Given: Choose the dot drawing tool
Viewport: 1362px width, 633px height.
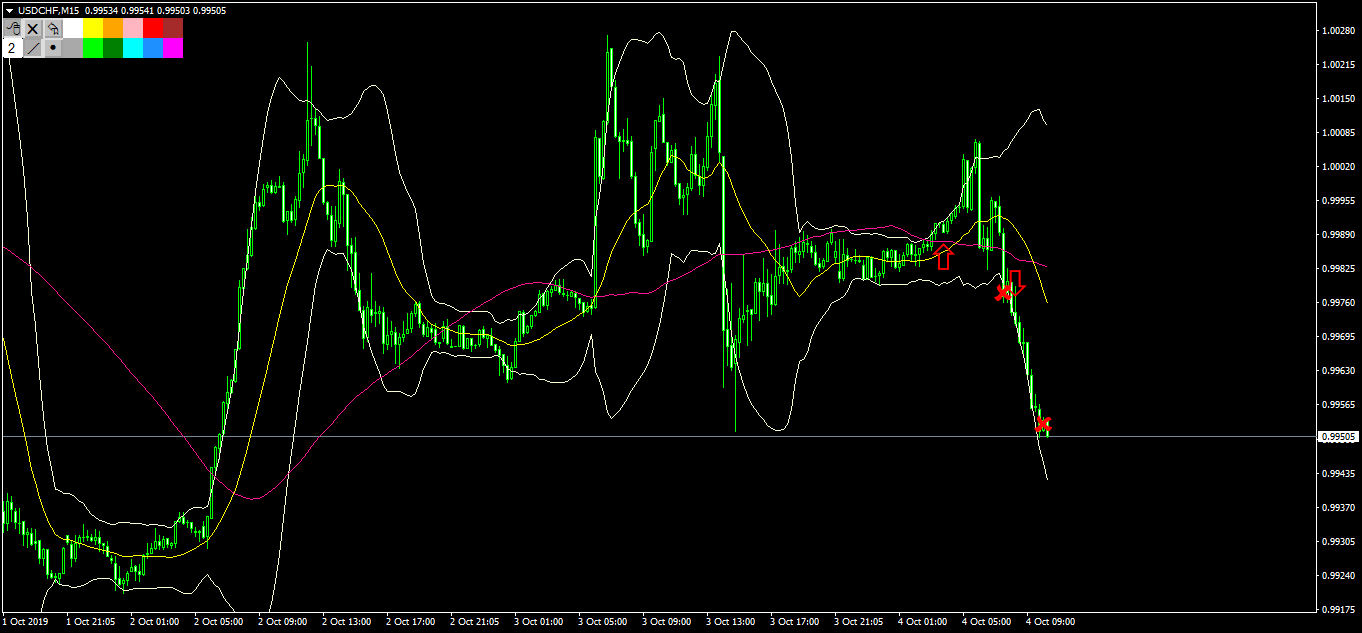Looking at the screenshot, I should (53, 48).
